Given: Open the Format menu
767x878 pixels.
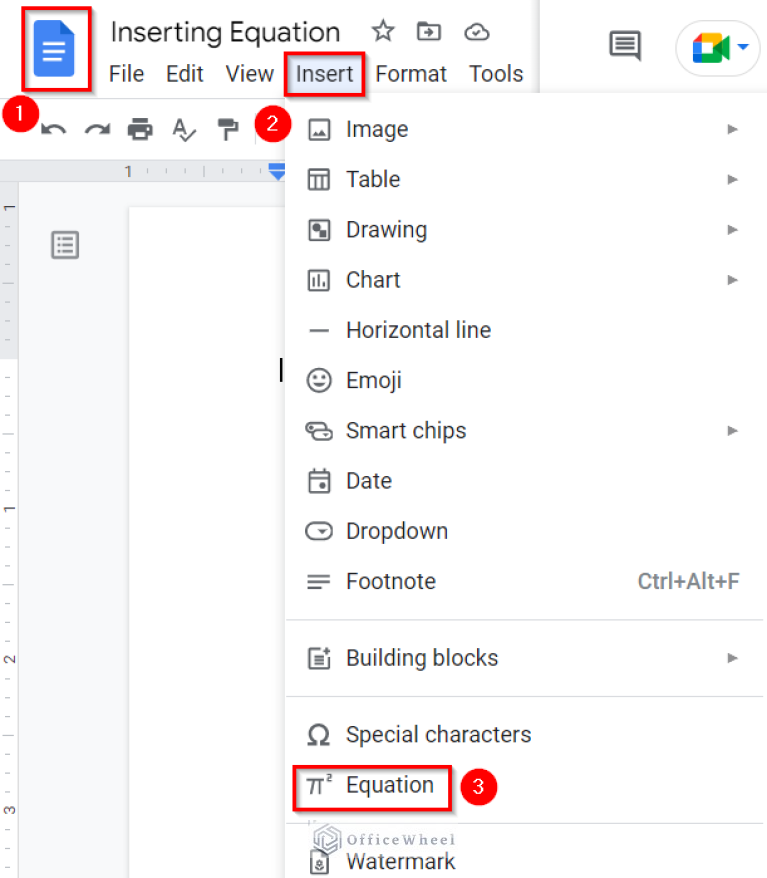Looking at the screenshot, I should tap(411, 73).
